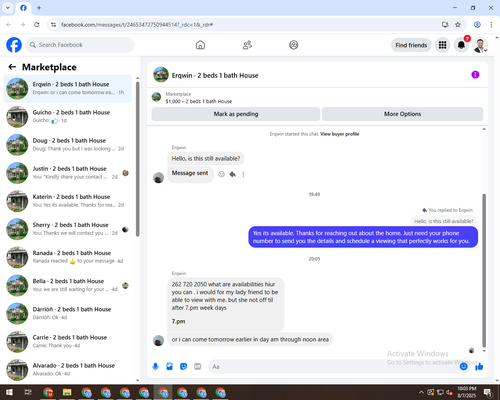Open the Windows notification center

488,392
